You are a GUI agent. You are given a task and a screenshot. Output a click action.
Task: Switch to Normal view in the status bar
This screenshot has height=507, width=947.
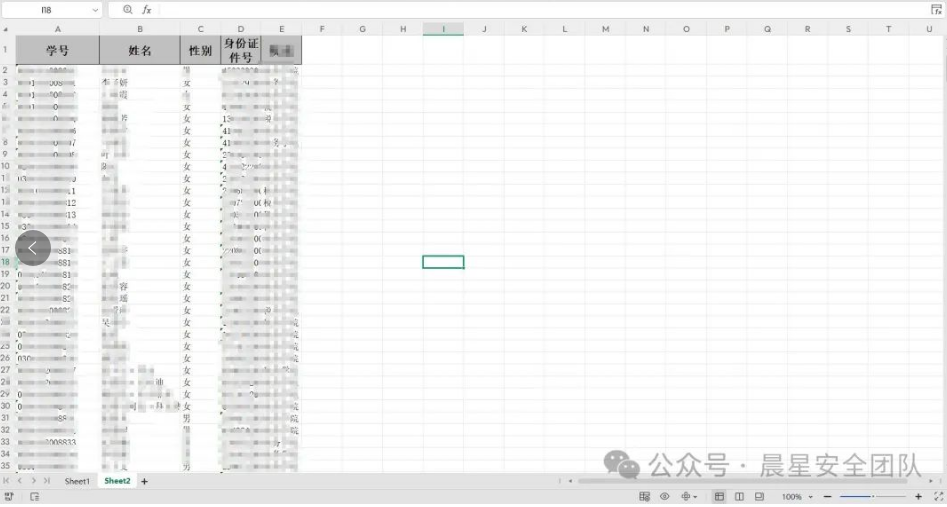(x=719, y=497)
